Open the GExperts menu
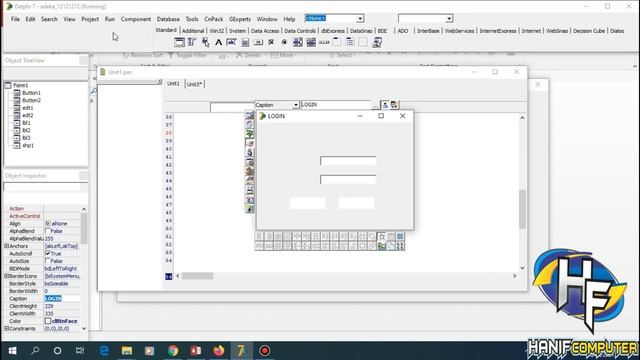640x360 pixels. [240, 19]
